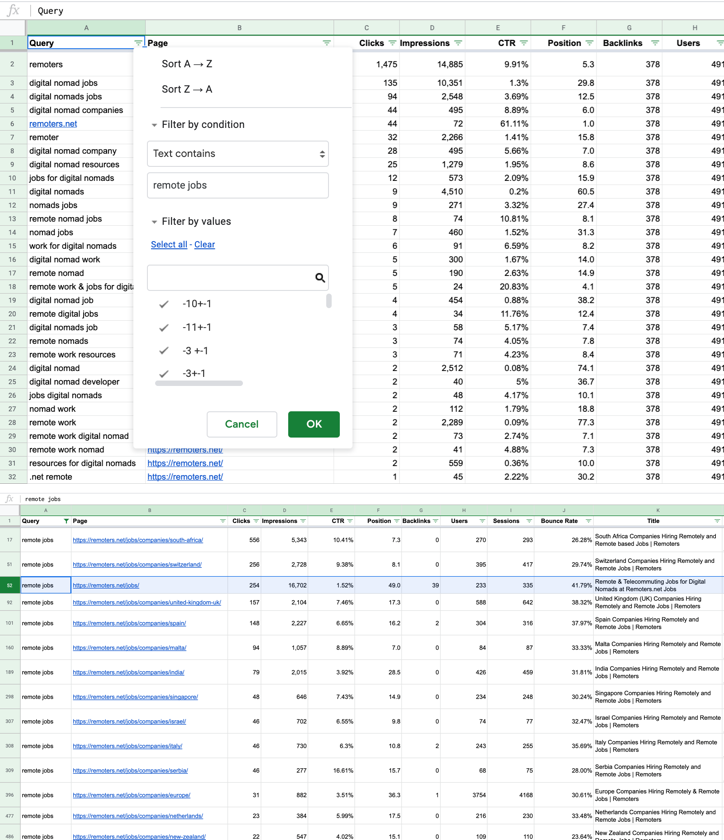Collapse the Filter by values section
The width and height of the screenshot is (724, 840).
[x=154, y=222]
